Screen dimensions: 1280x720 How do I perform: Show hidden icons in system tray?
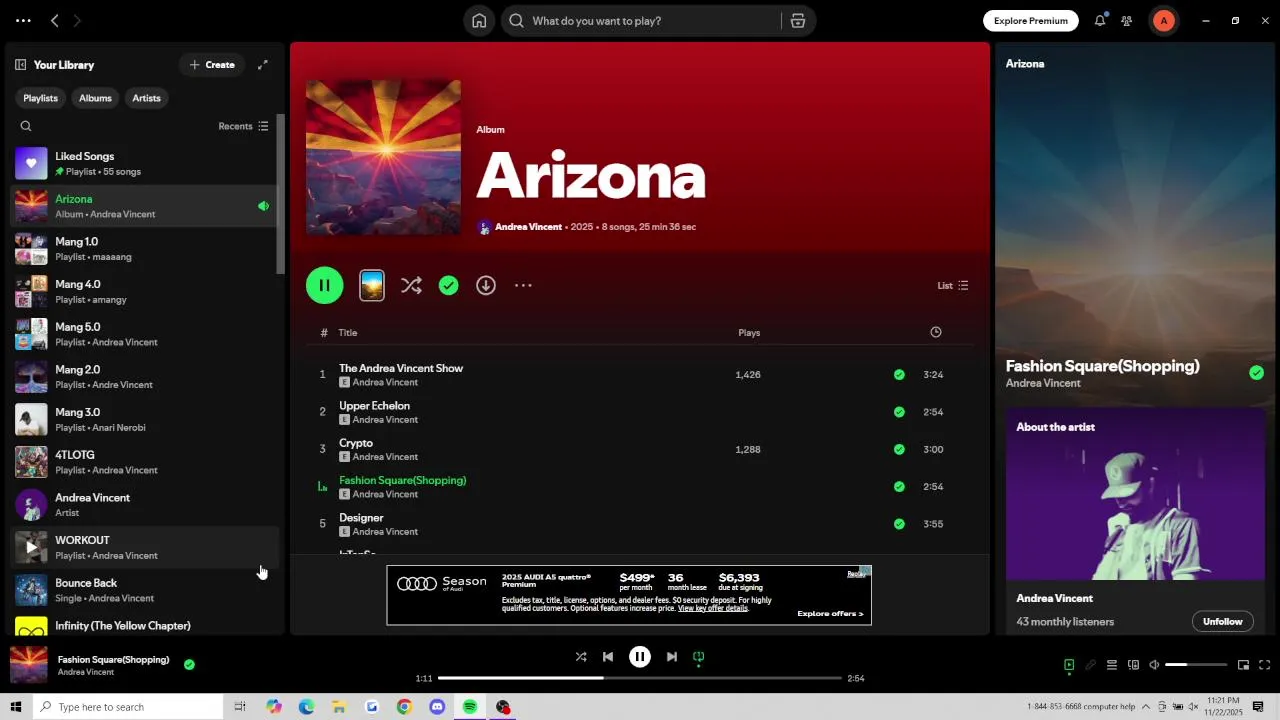pos(1146,707)
